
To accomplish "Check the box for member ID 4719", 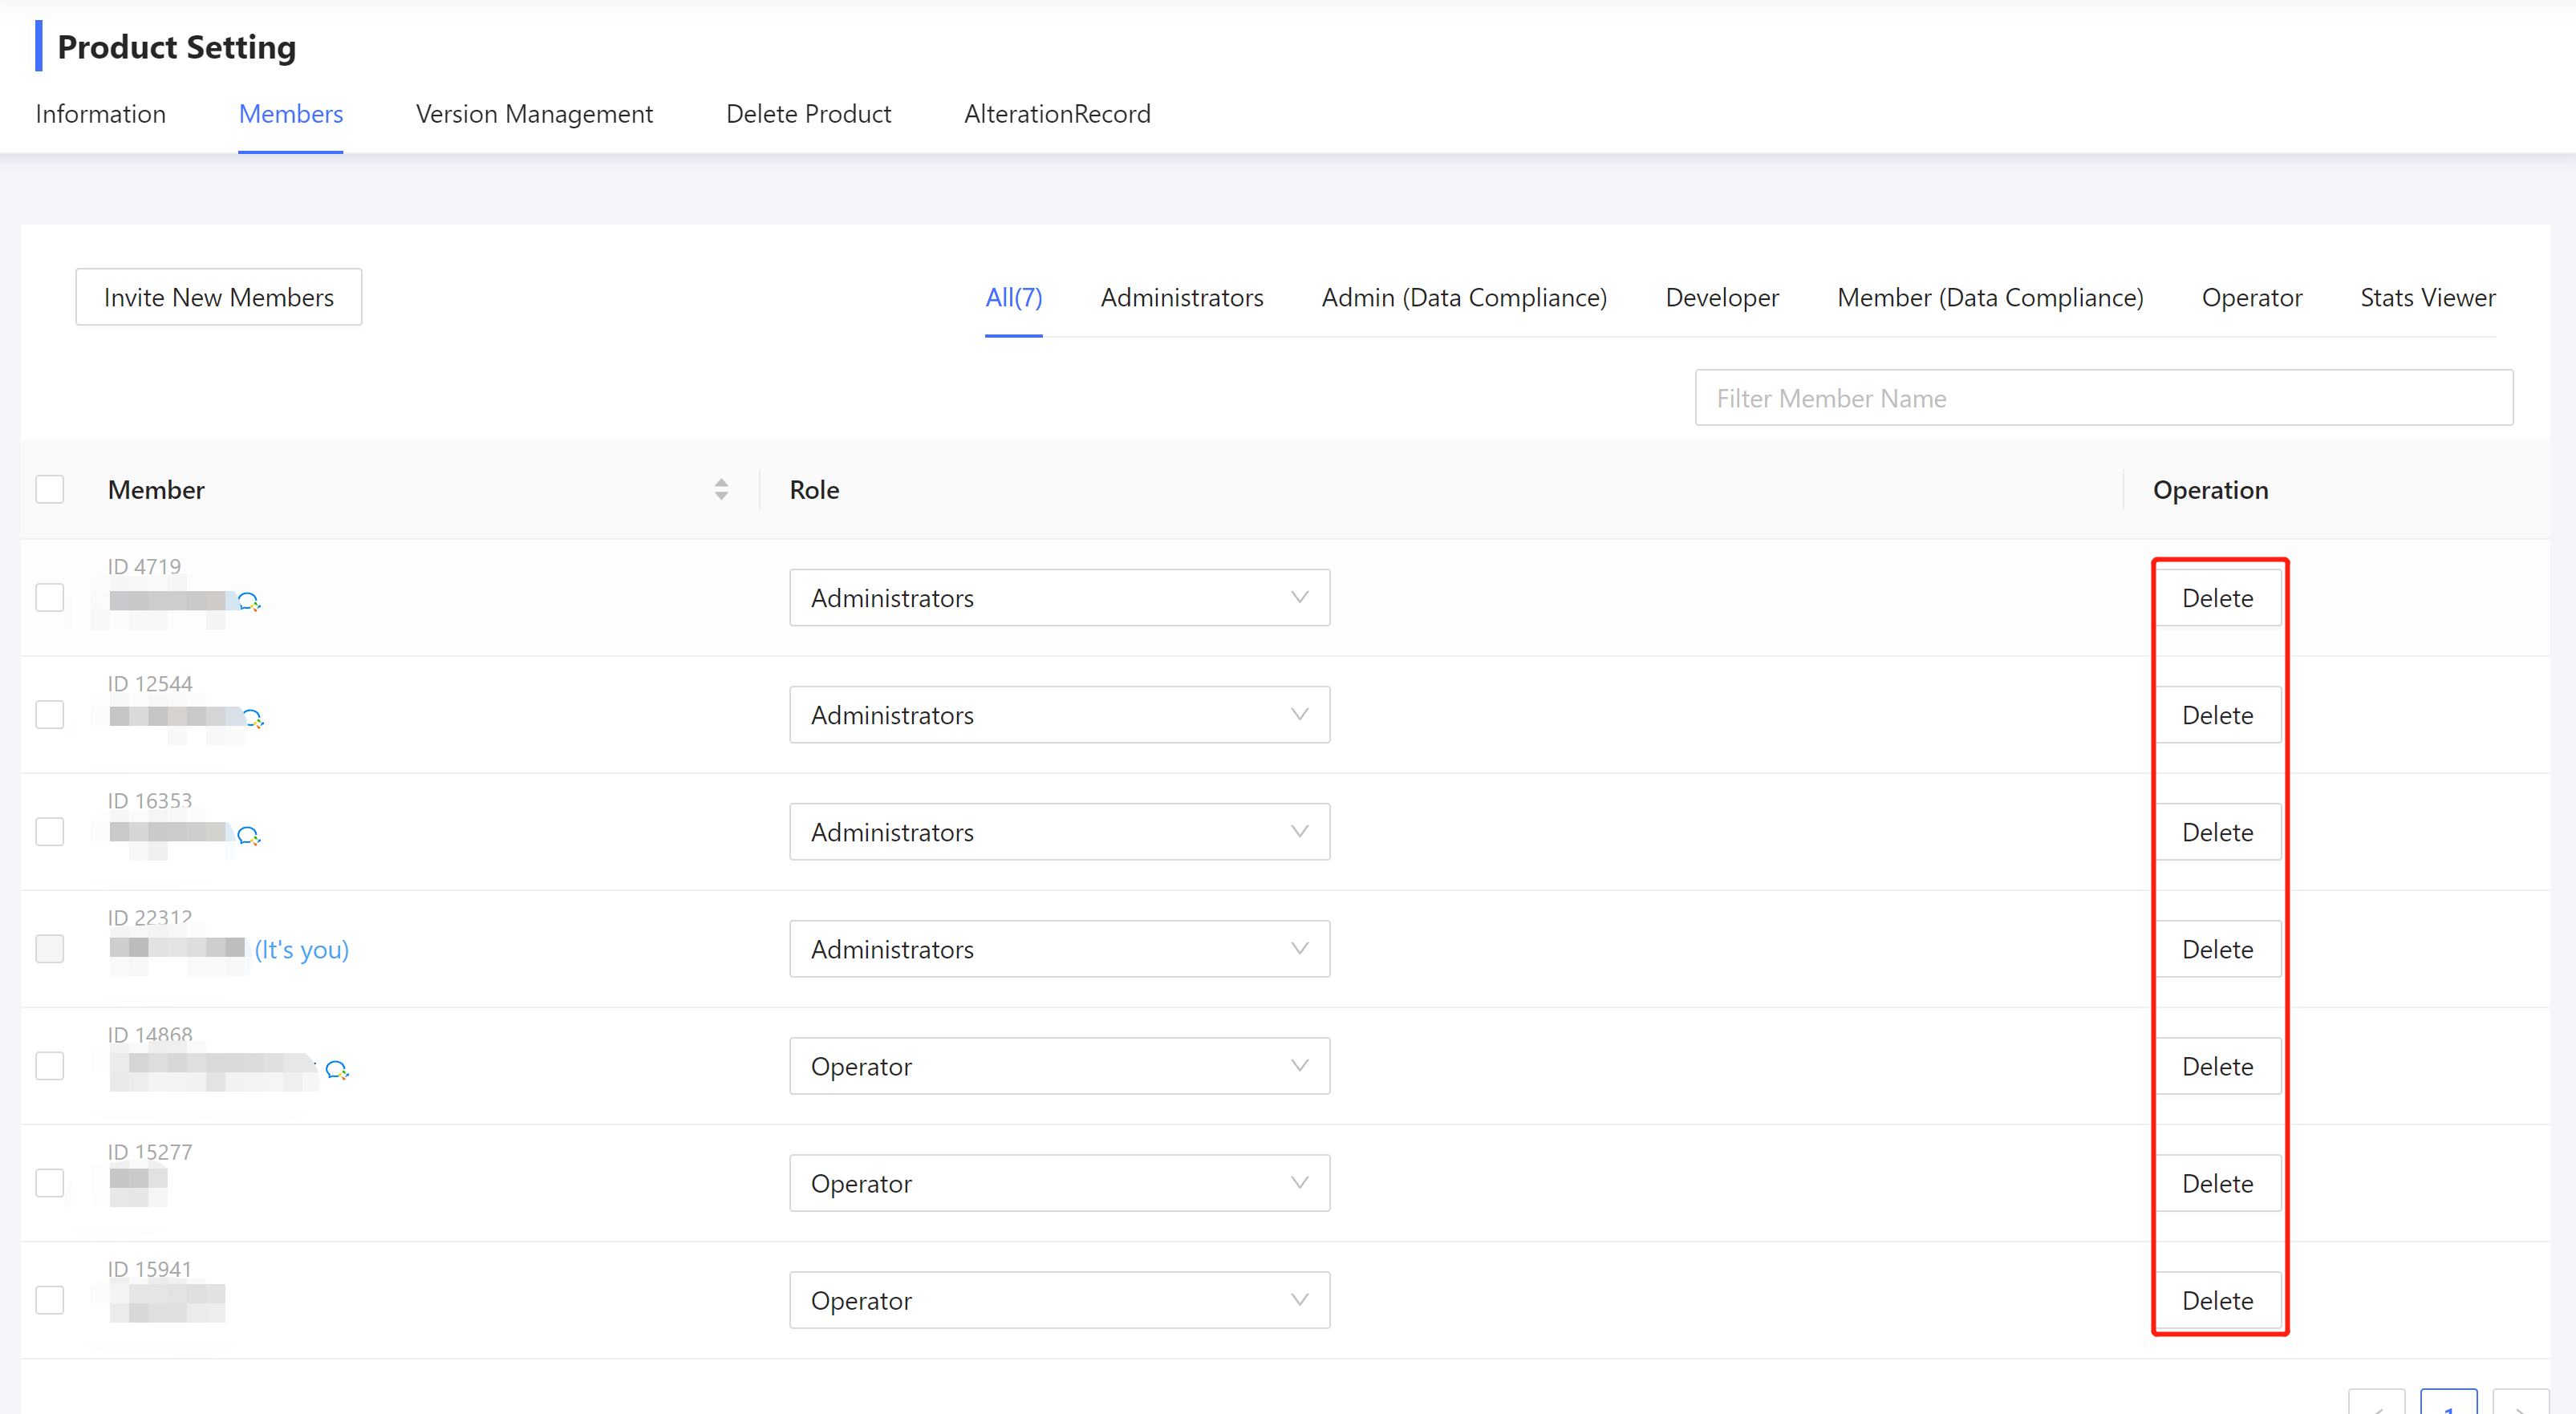I will click(50, 598).
